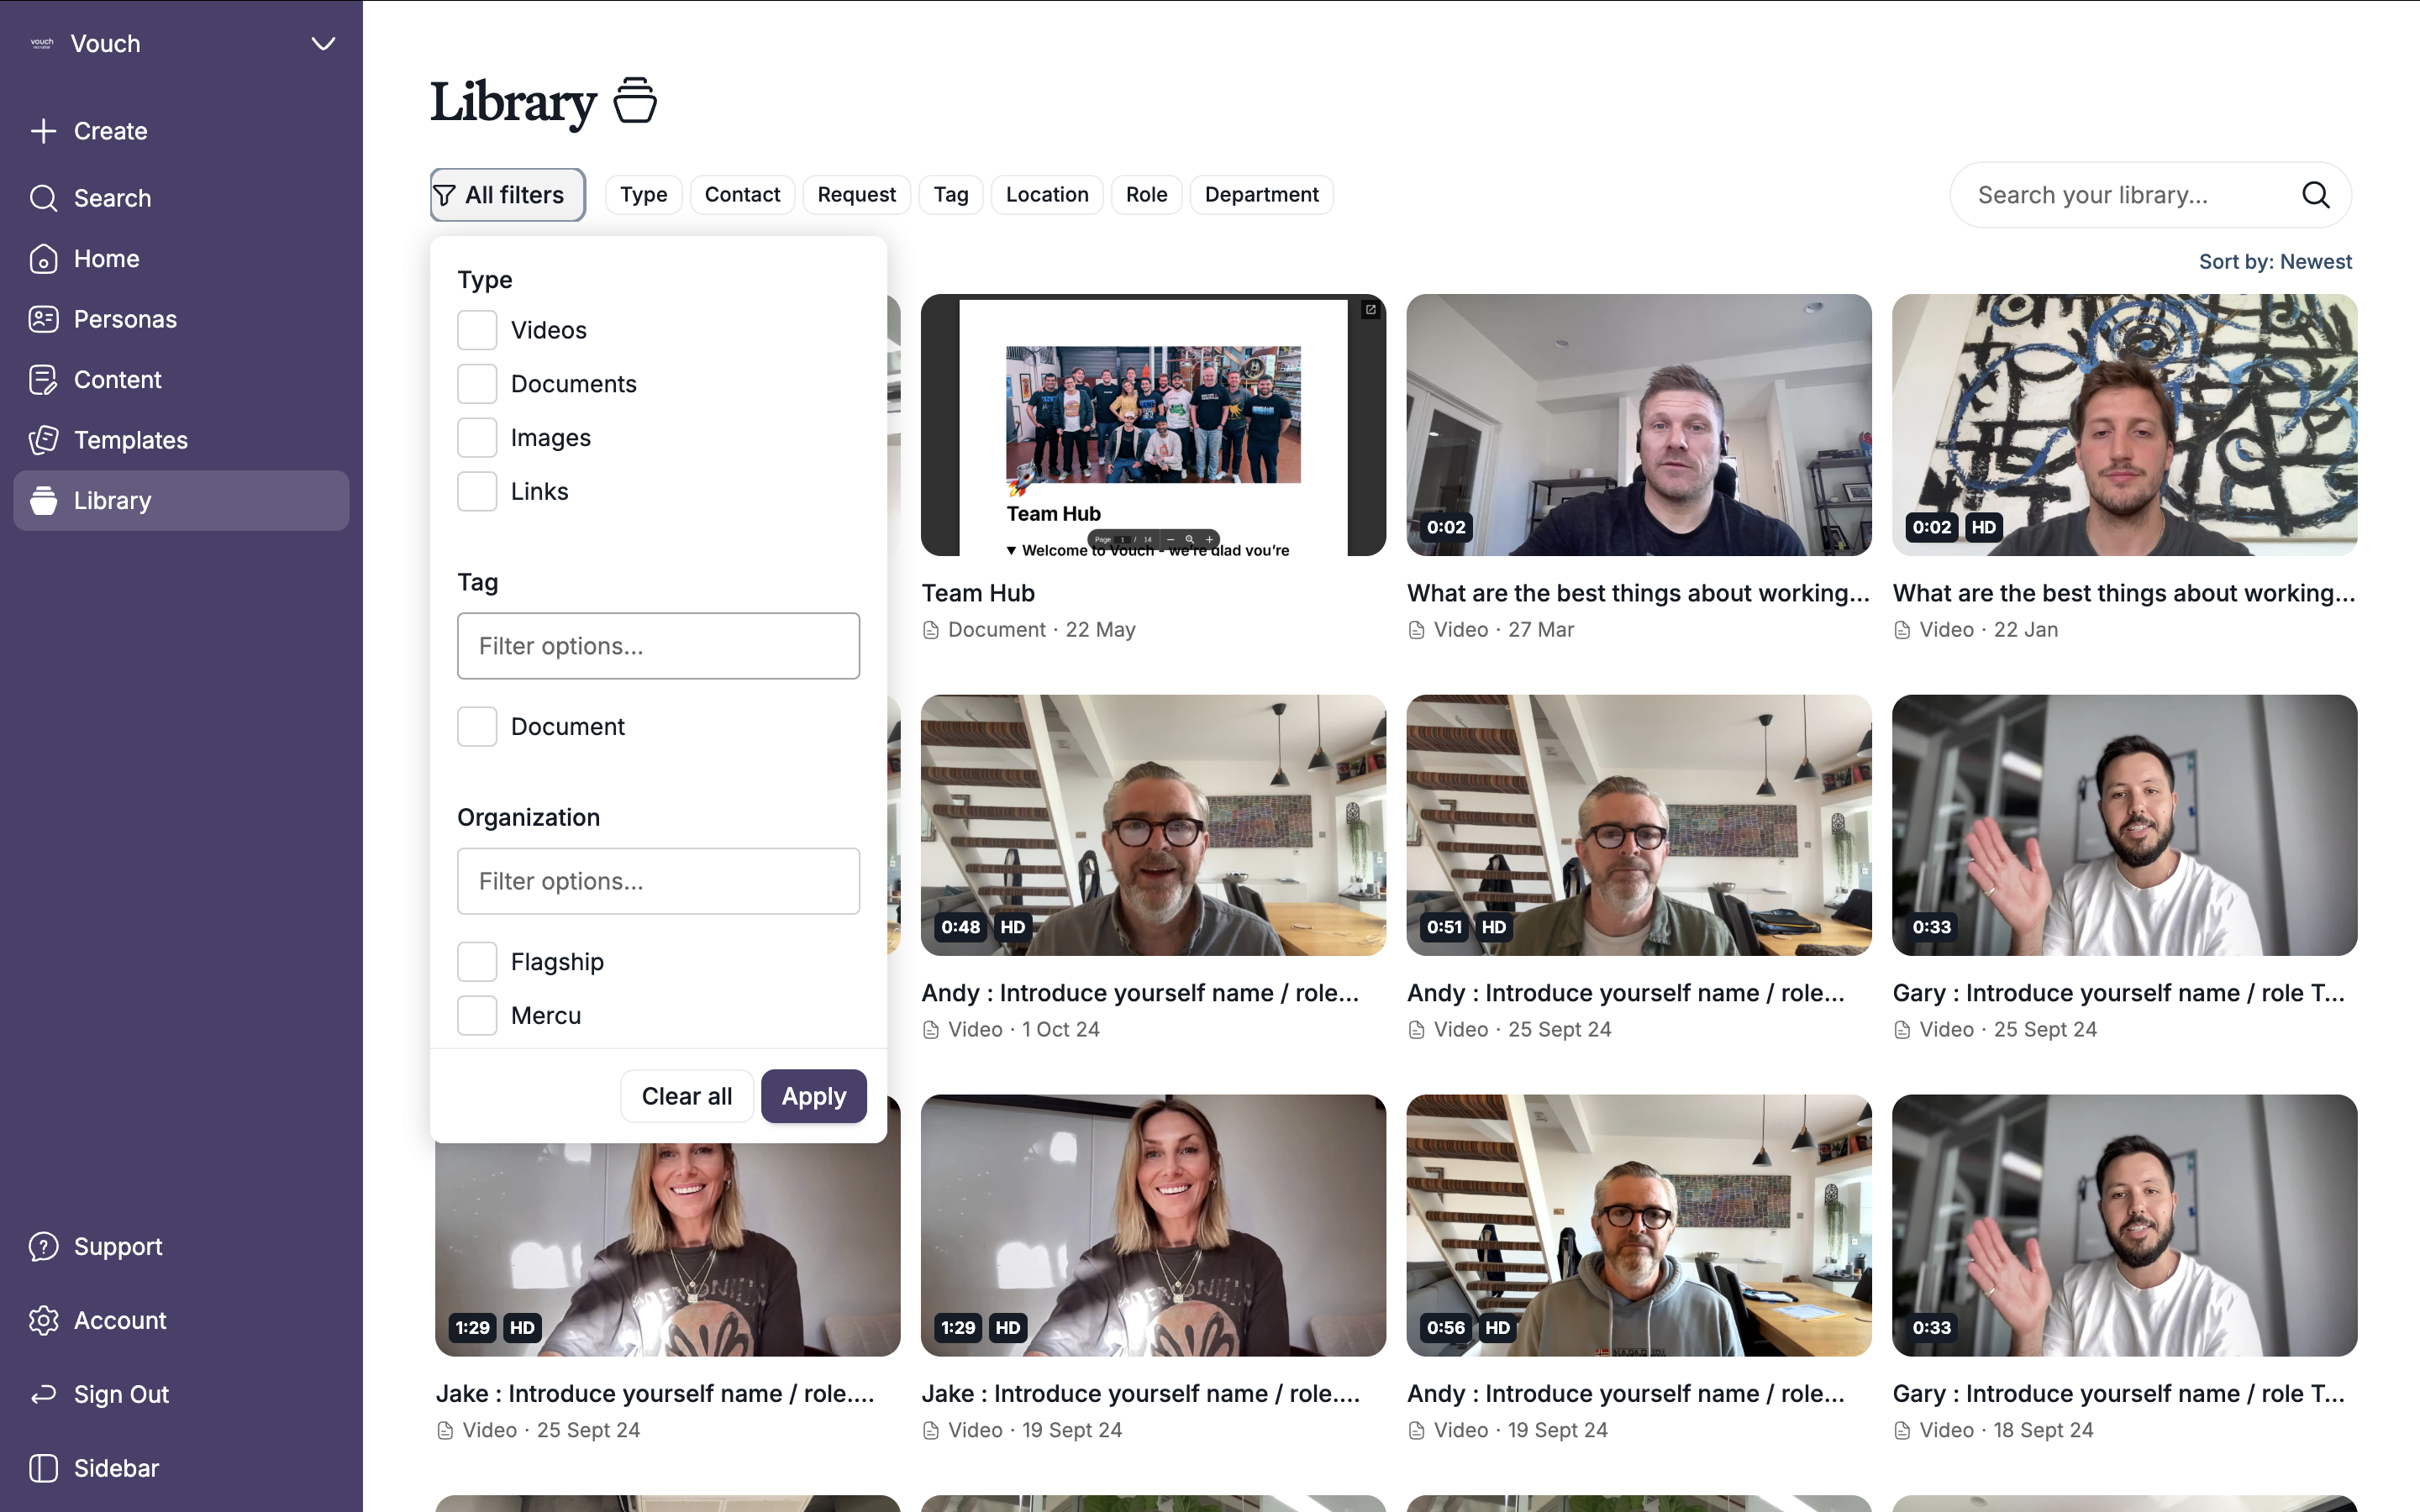Click the open-external icon on Team Hub thumbnail

(1371, 310)
